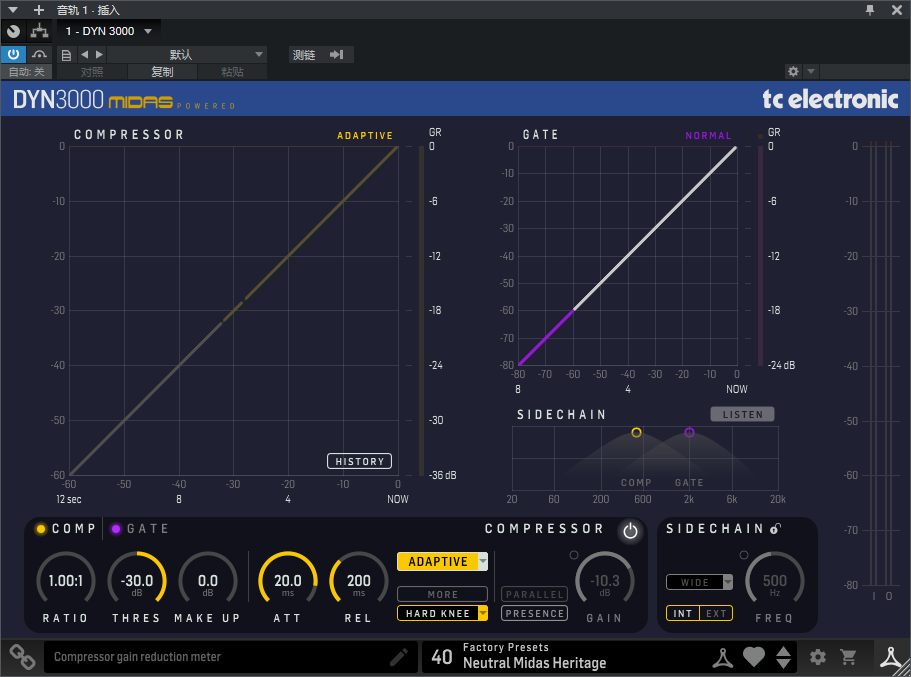Expand the arrow next to the host gear icon
Screen dimensions: 911x677
[810, 71]
